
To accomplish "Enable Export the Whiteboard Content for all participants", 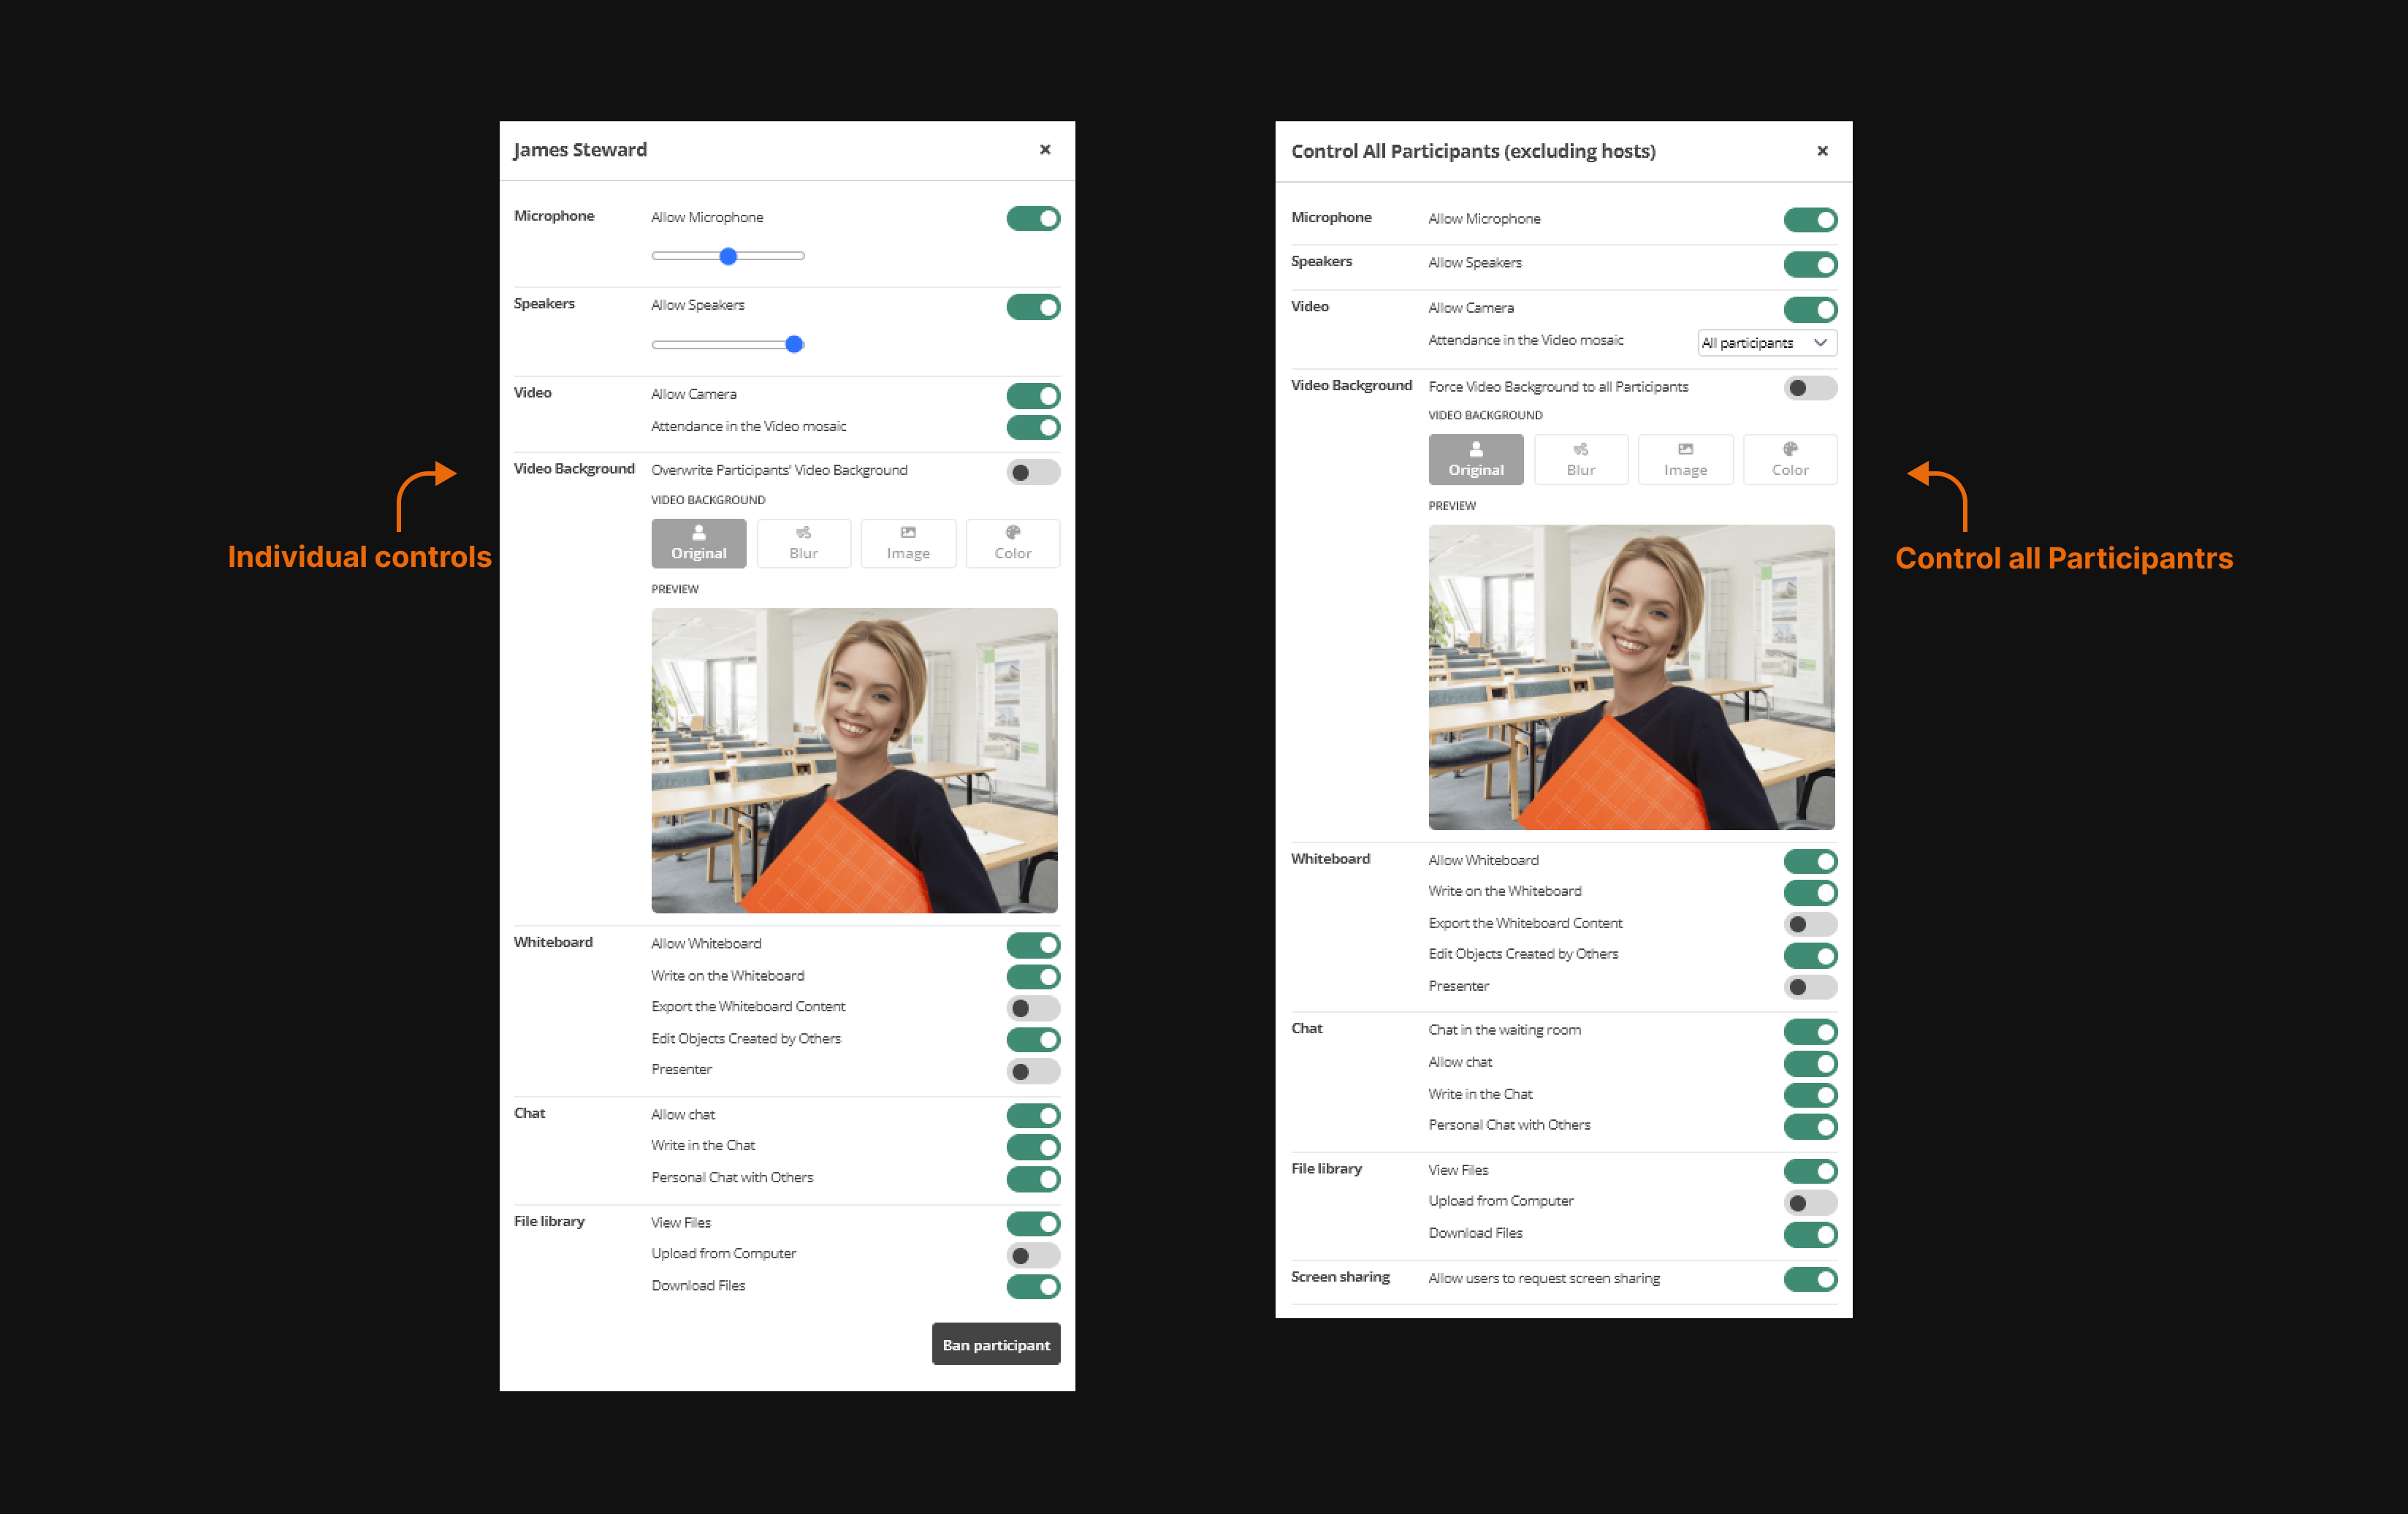I will click(1810, 924).
